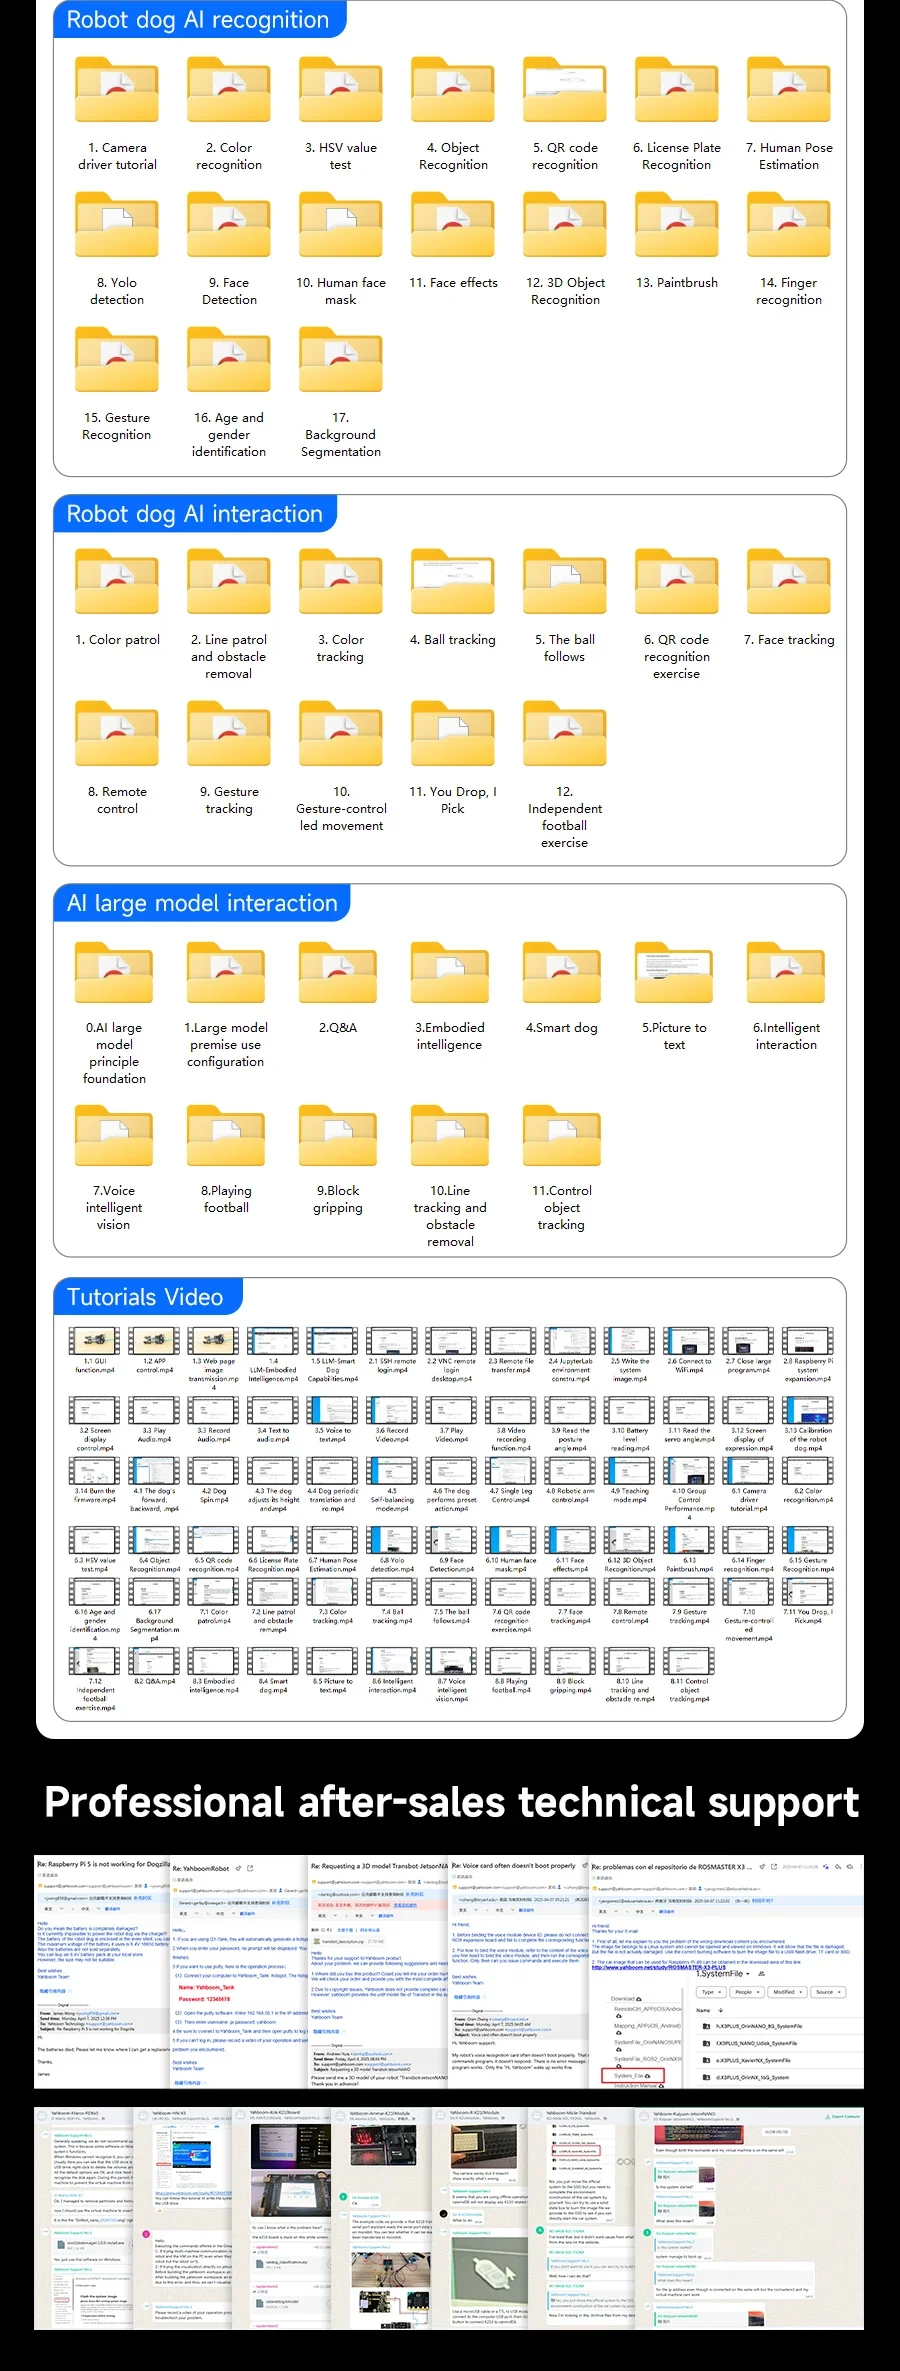Open the Yolo detection folder
Viewport: 900px width, 2371px height.
[117, 225]
